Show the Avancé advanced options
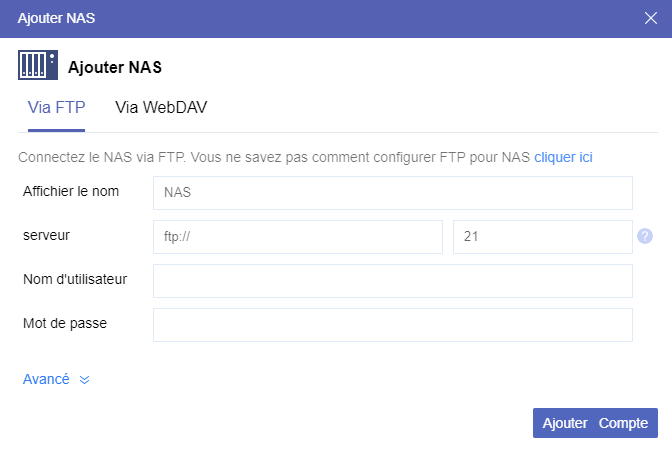 pyautogui.click(x=46, y=379)
